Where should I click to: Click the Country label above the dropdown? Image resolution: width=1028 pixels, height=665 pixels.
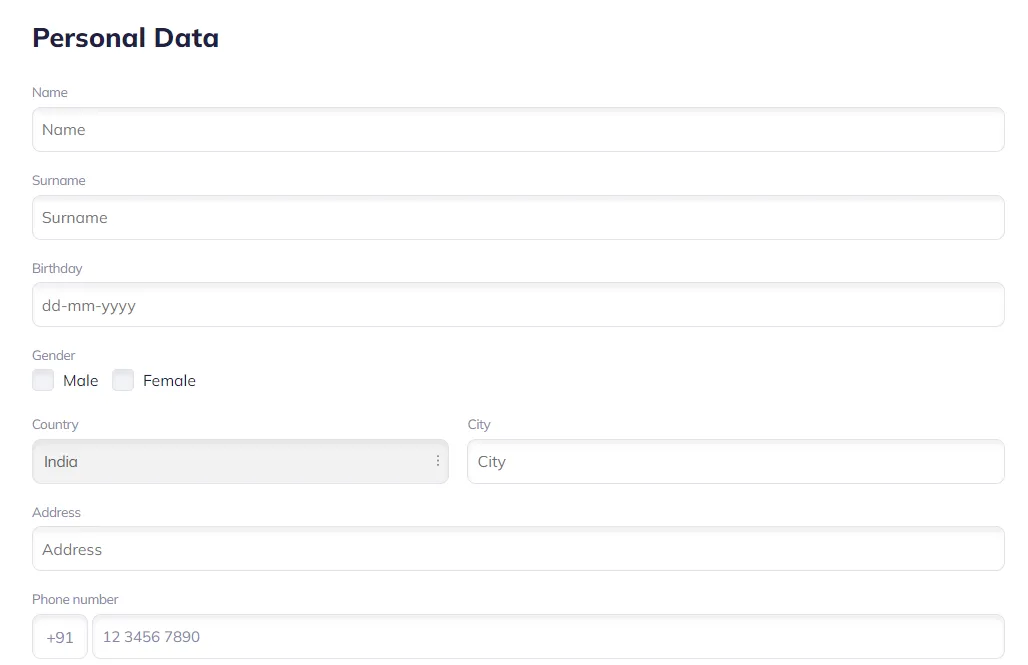(55, 425)
